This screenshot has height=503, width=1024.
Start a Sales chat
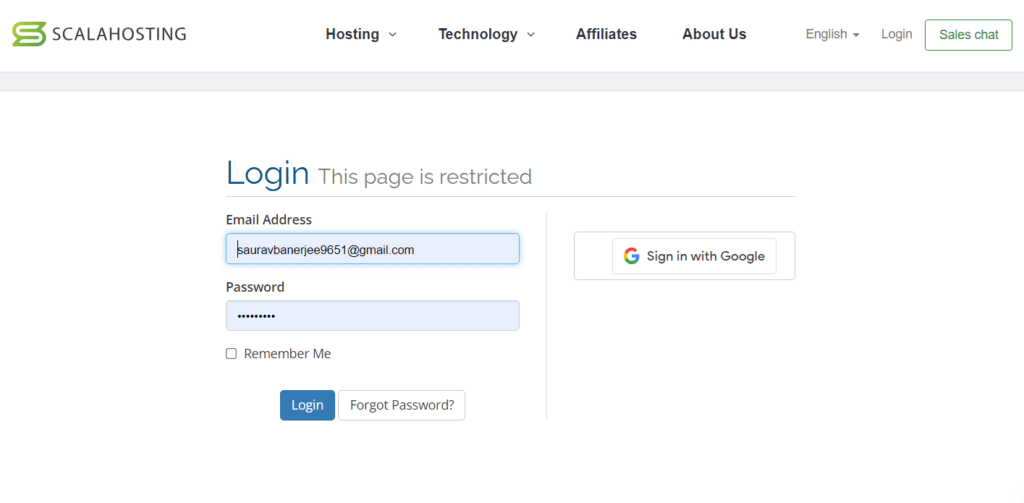pos(968,35)
